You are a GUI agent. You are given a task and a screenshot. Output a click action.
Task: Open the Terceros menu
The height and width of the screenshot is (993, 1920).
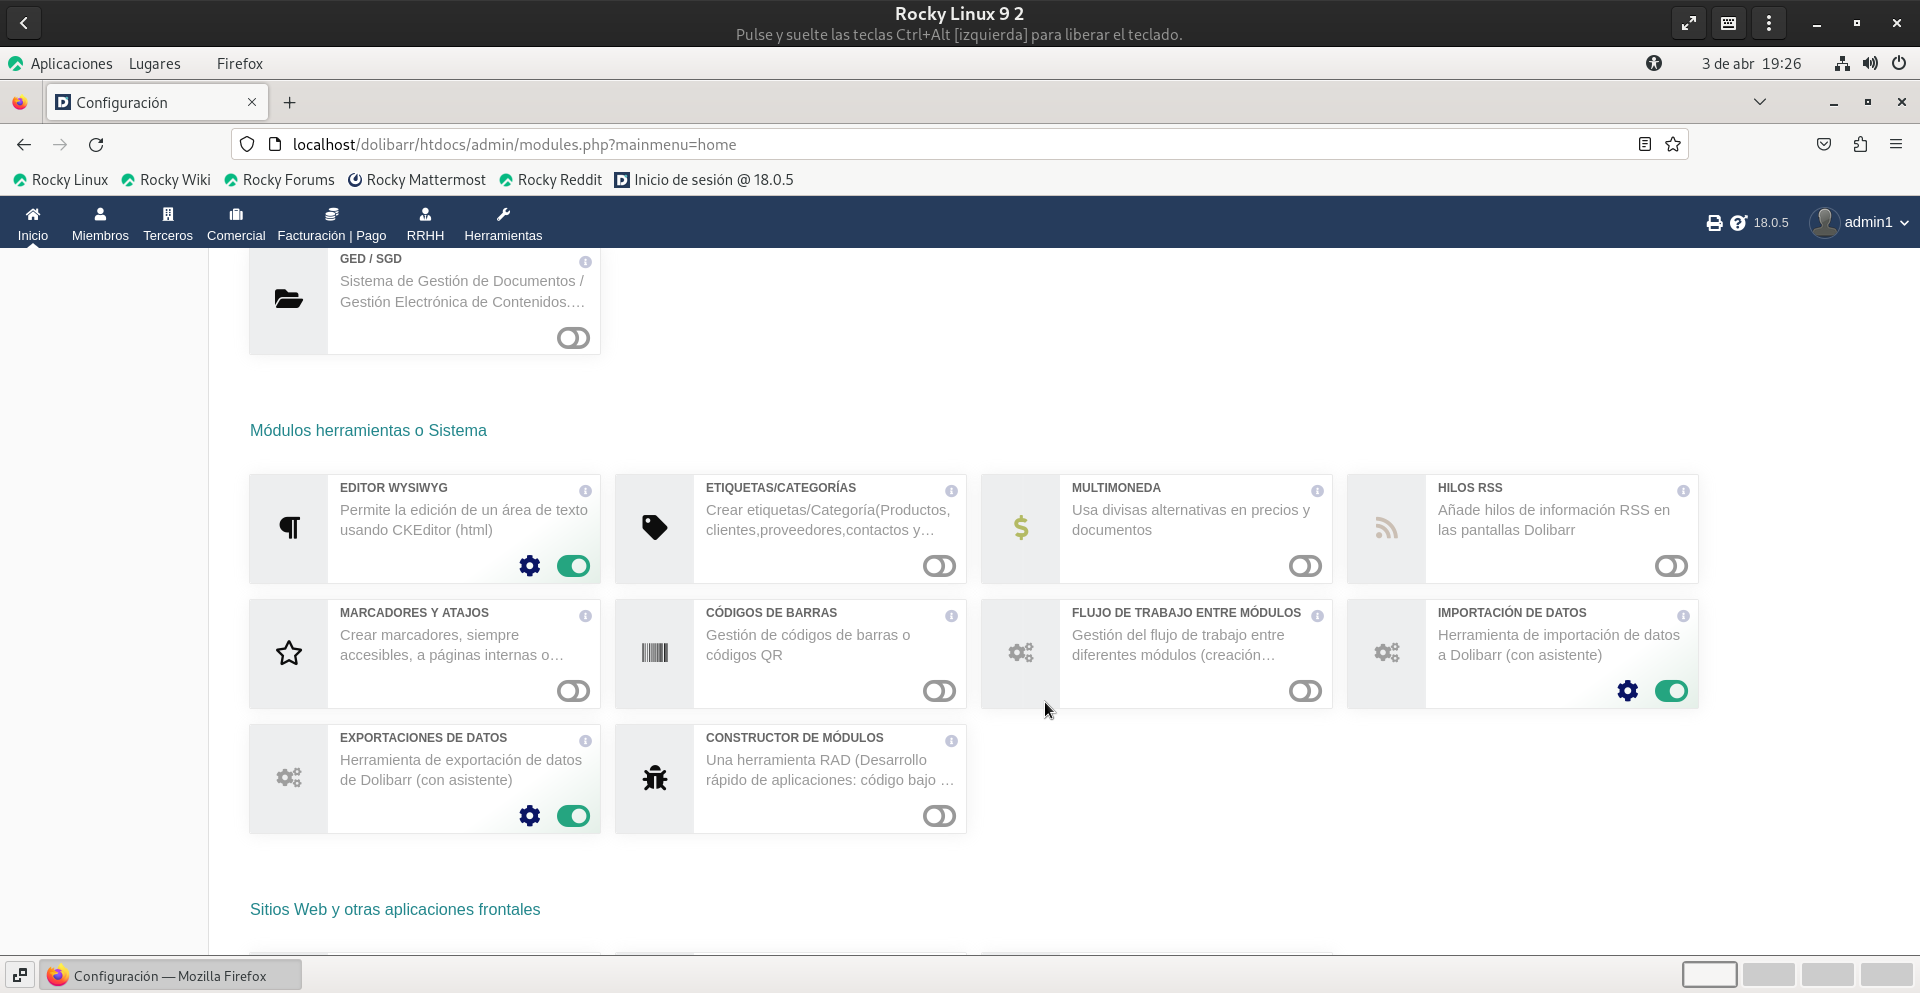[168, 224]
